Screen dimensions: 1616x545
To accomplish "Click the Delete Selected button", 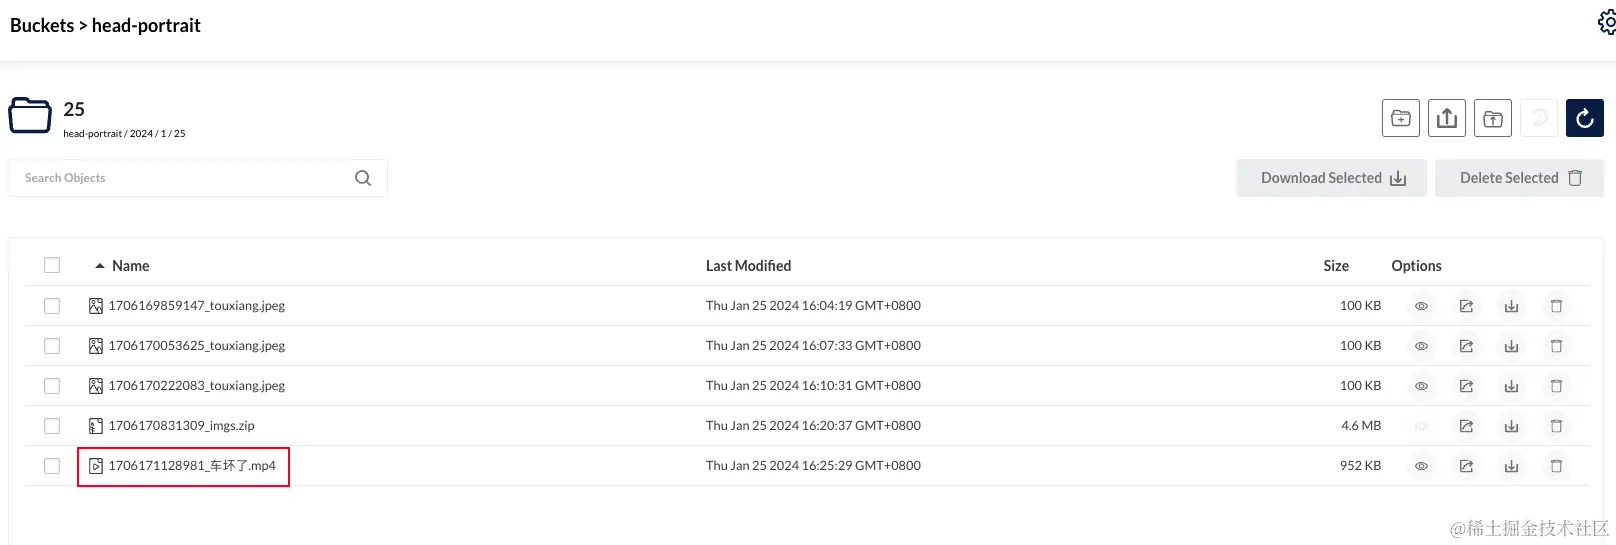I will point(1519,178).
